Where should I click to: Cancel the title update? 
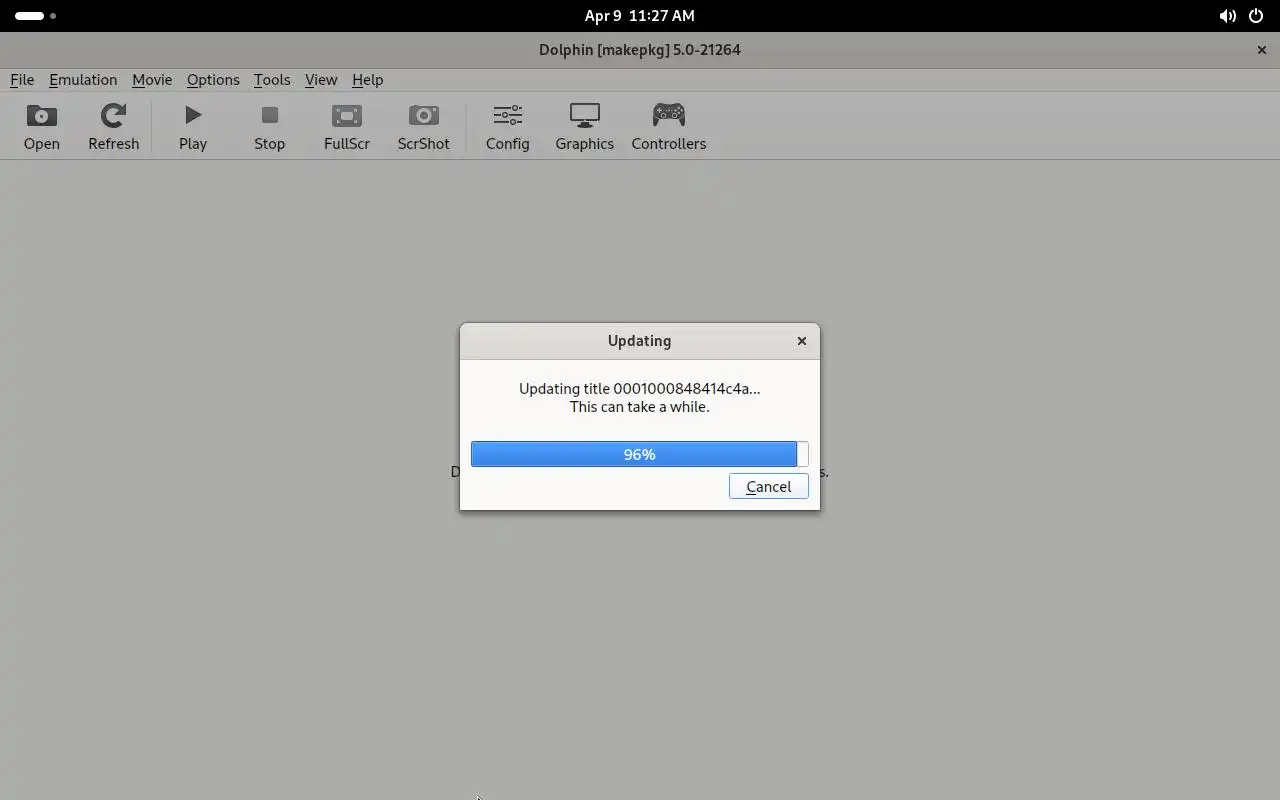click(x=769, y=487)
